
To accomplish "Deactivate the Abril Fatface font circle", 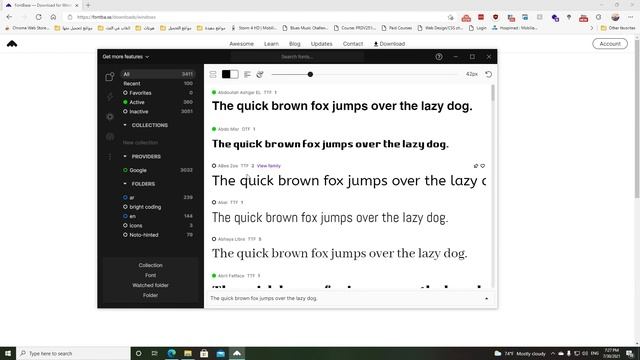I will [x=214, y=276].
